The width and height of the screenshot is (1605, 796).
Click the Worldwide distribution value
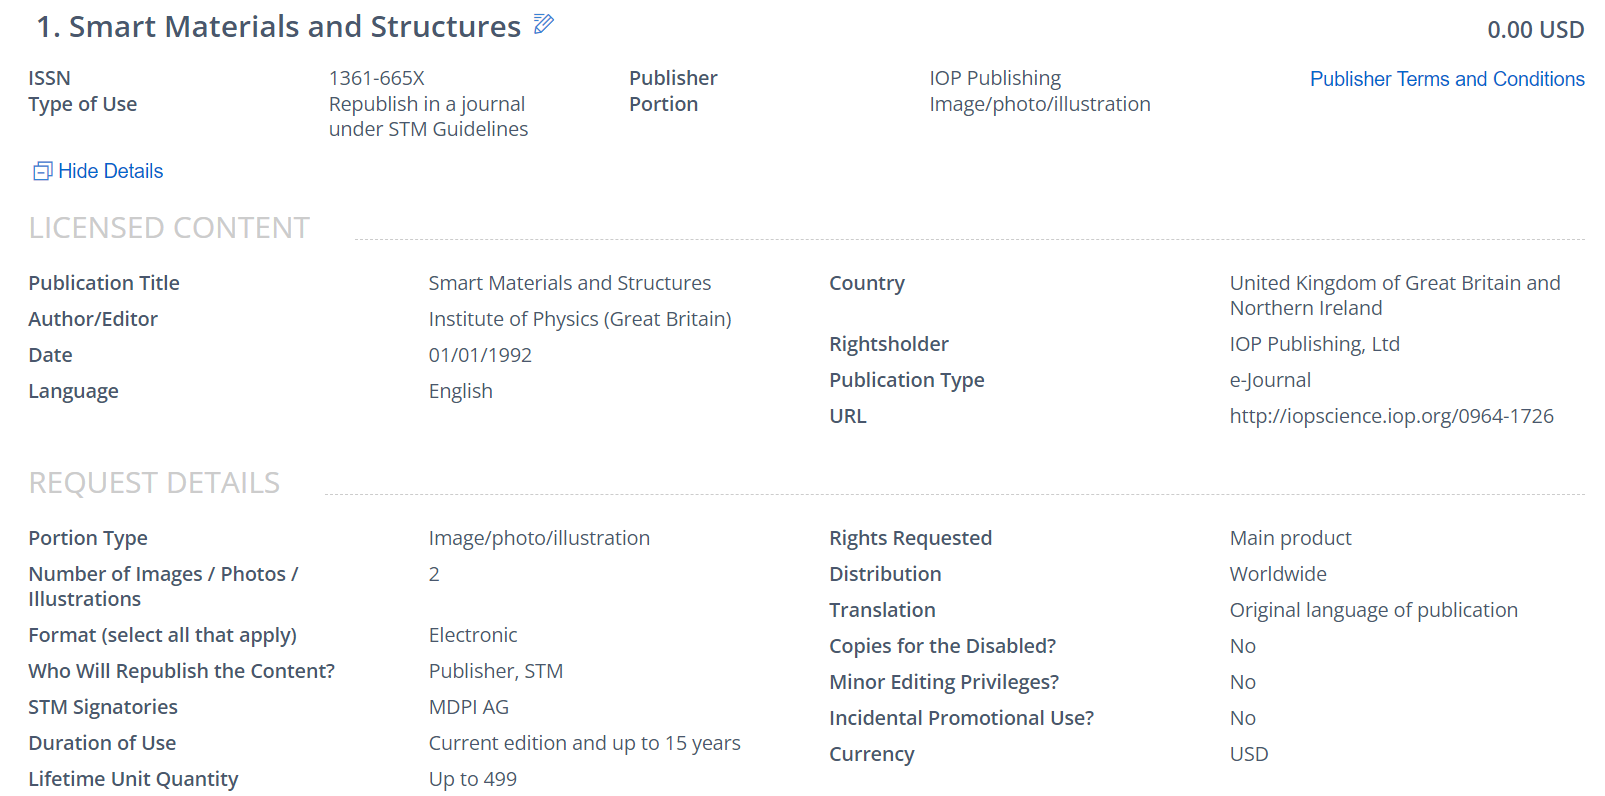[1277, 574]
